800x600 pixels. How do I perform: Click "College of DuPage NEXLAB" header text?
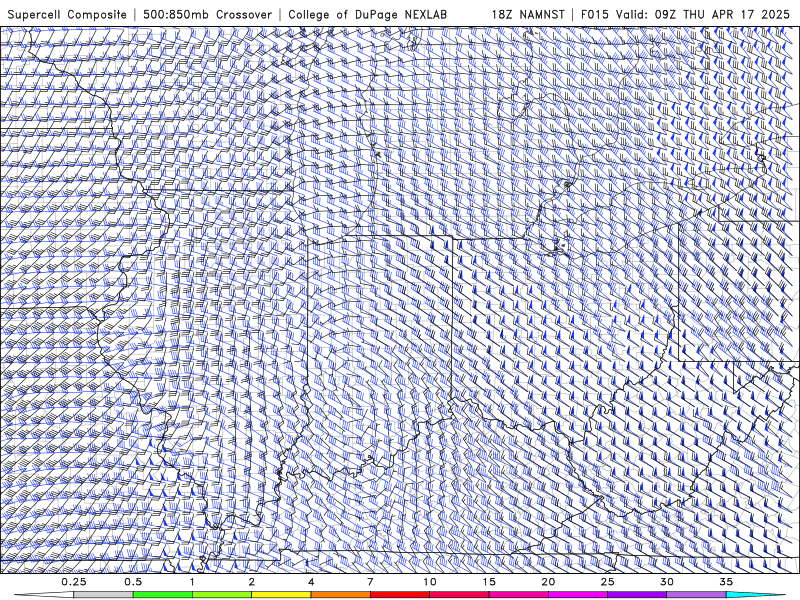pyautogui.click(x=367, y=14)
